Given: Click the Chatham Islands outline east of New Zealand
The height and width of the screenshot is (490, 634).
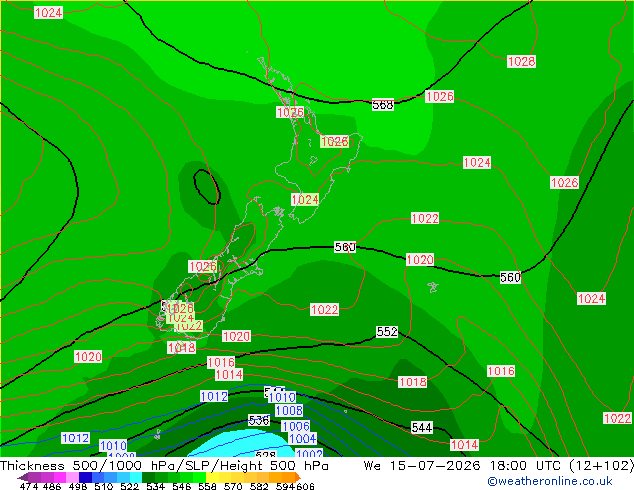Looking at the screenshot, I should (x=433, y=287).
